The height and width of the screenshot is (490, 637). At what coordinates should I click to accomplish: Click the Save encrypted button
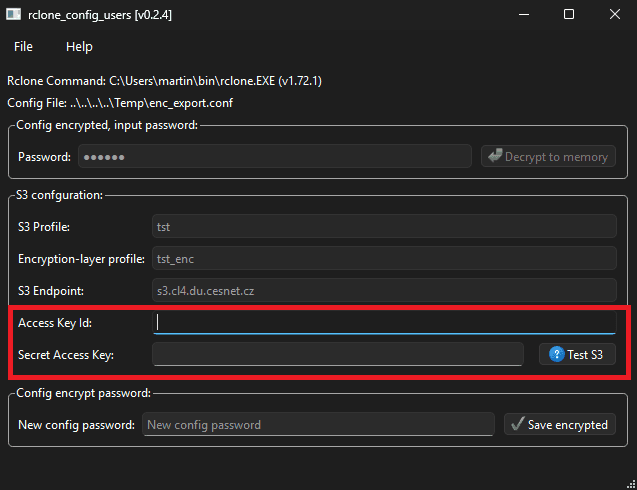pyautogui.click(x=560, y=424)
